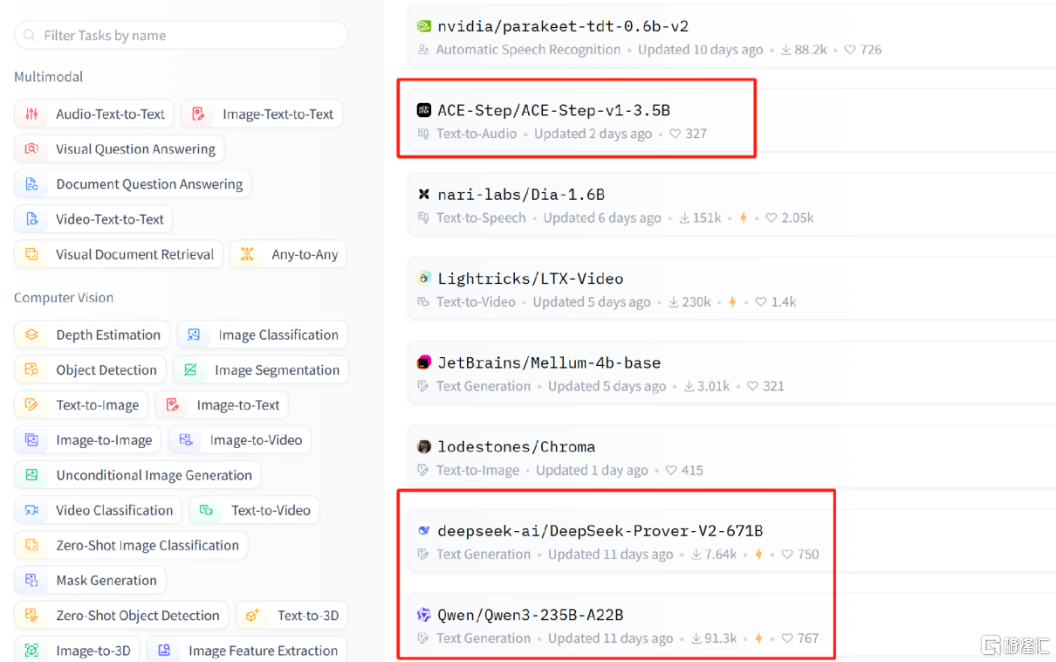Click the JetBrains avatar icon
This screenshot has height=662, width=1056.
(x=424, y=362)
